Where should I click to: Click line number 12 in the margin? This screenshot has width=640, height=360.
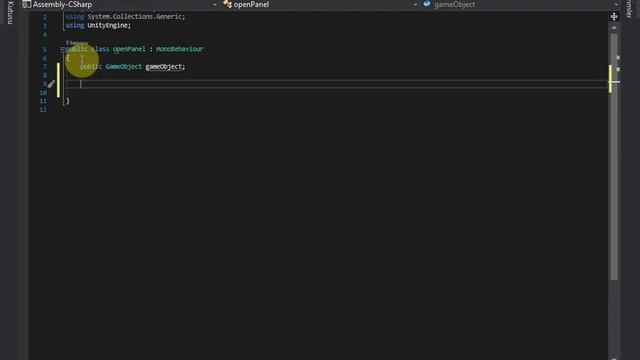pos(43,109)
